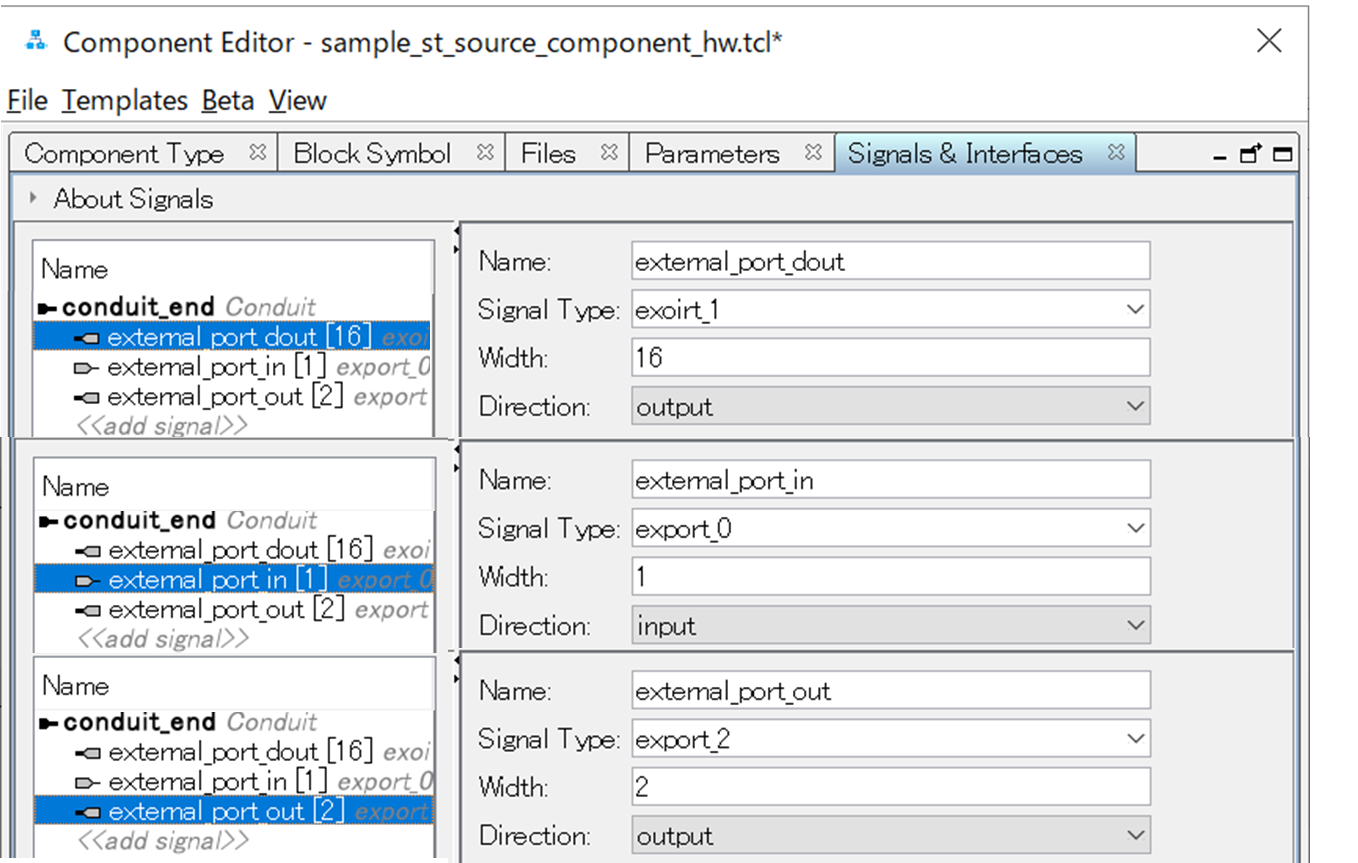Open the export_2 Signal Type dropdown
Viewport: 1358px width, 863px height.
[1137, 738]
